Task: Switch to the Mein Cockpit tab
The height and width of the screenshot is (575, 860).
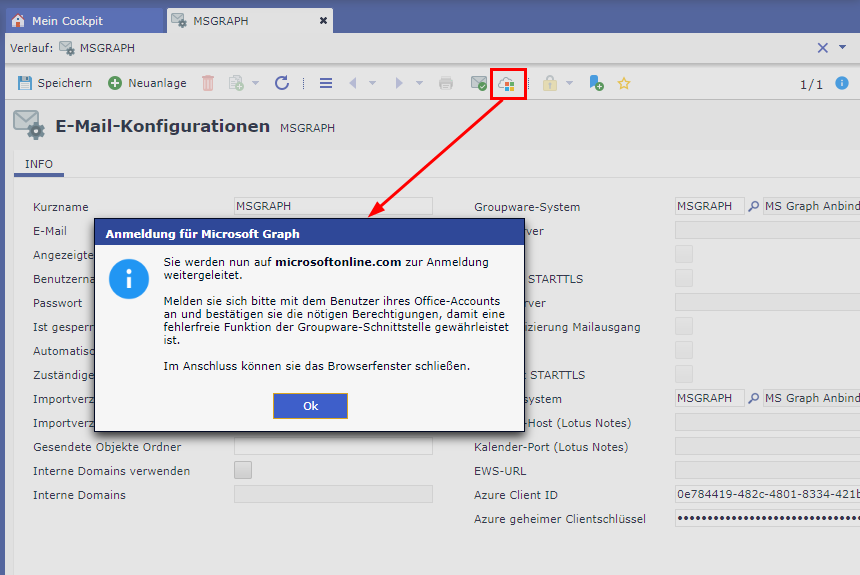Action: pyautogui.click(x=68, y=20)
